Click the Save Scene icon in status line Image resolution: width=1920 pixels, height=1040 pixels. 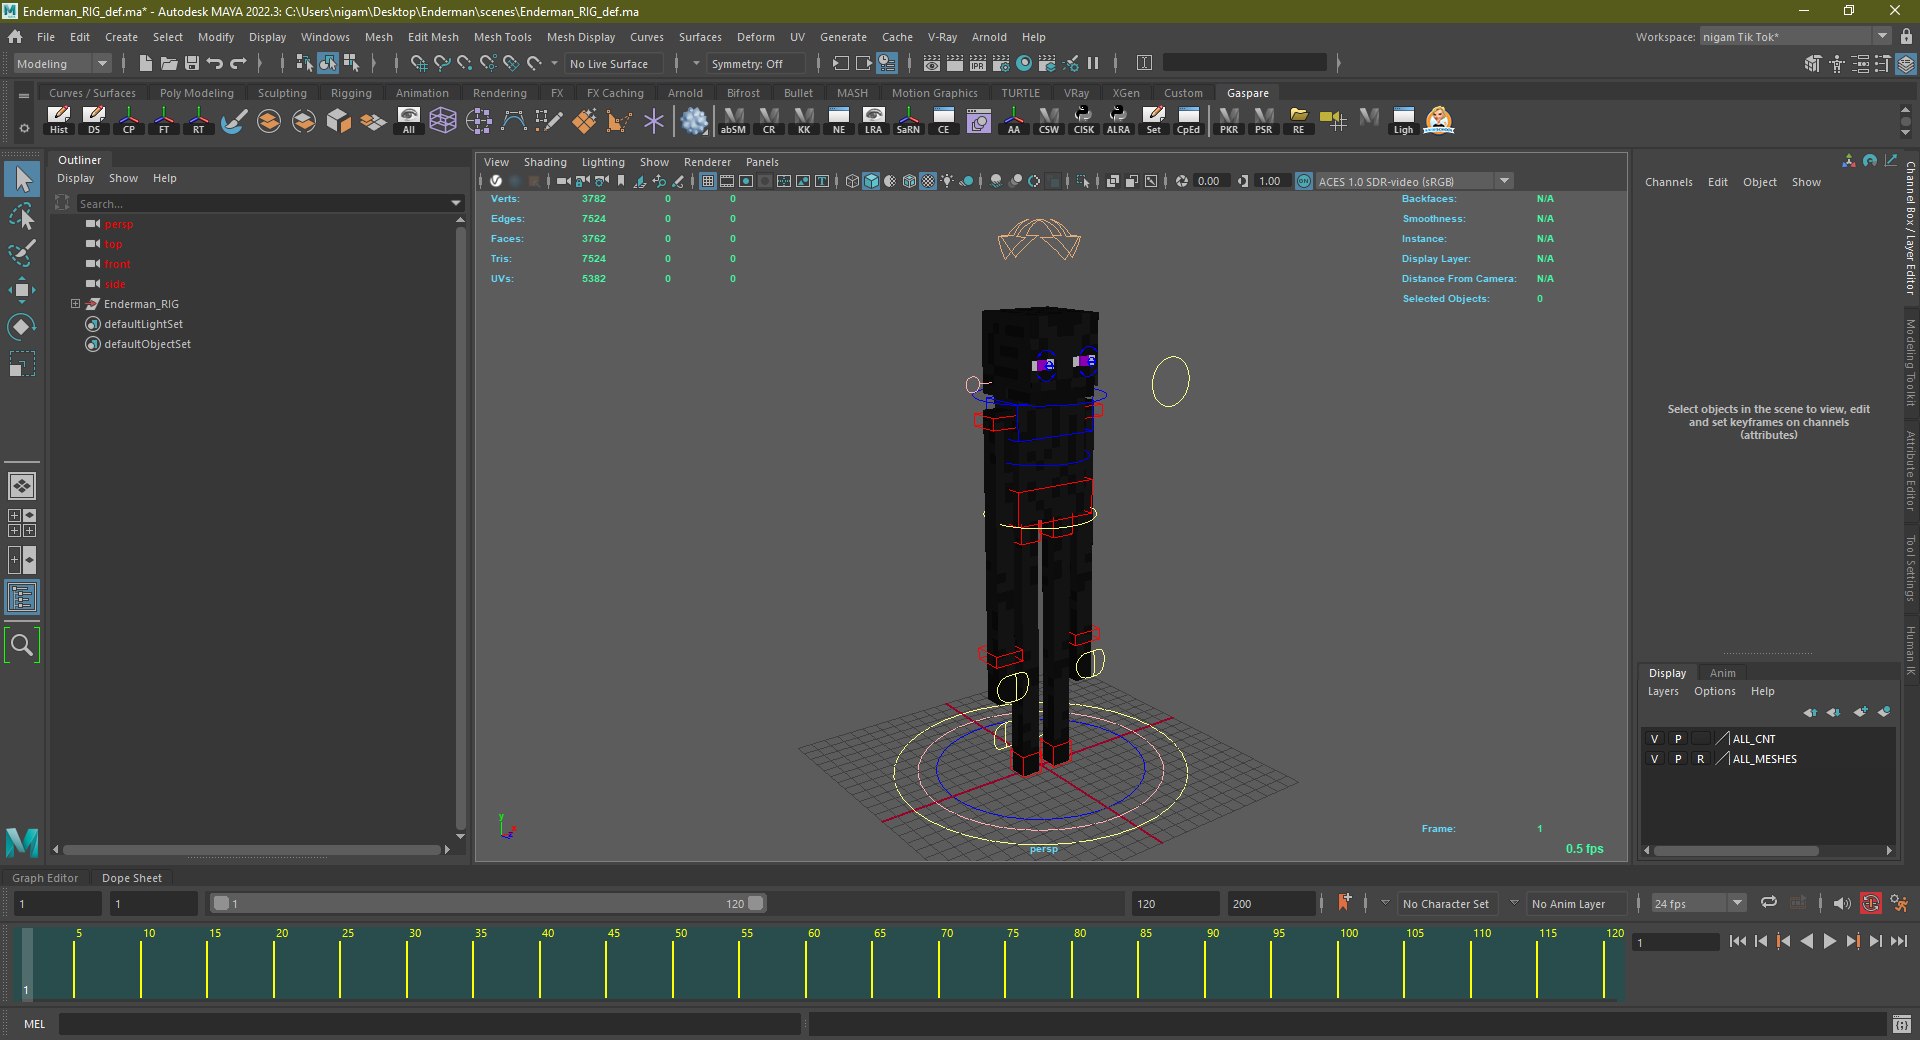click(192, 63)
